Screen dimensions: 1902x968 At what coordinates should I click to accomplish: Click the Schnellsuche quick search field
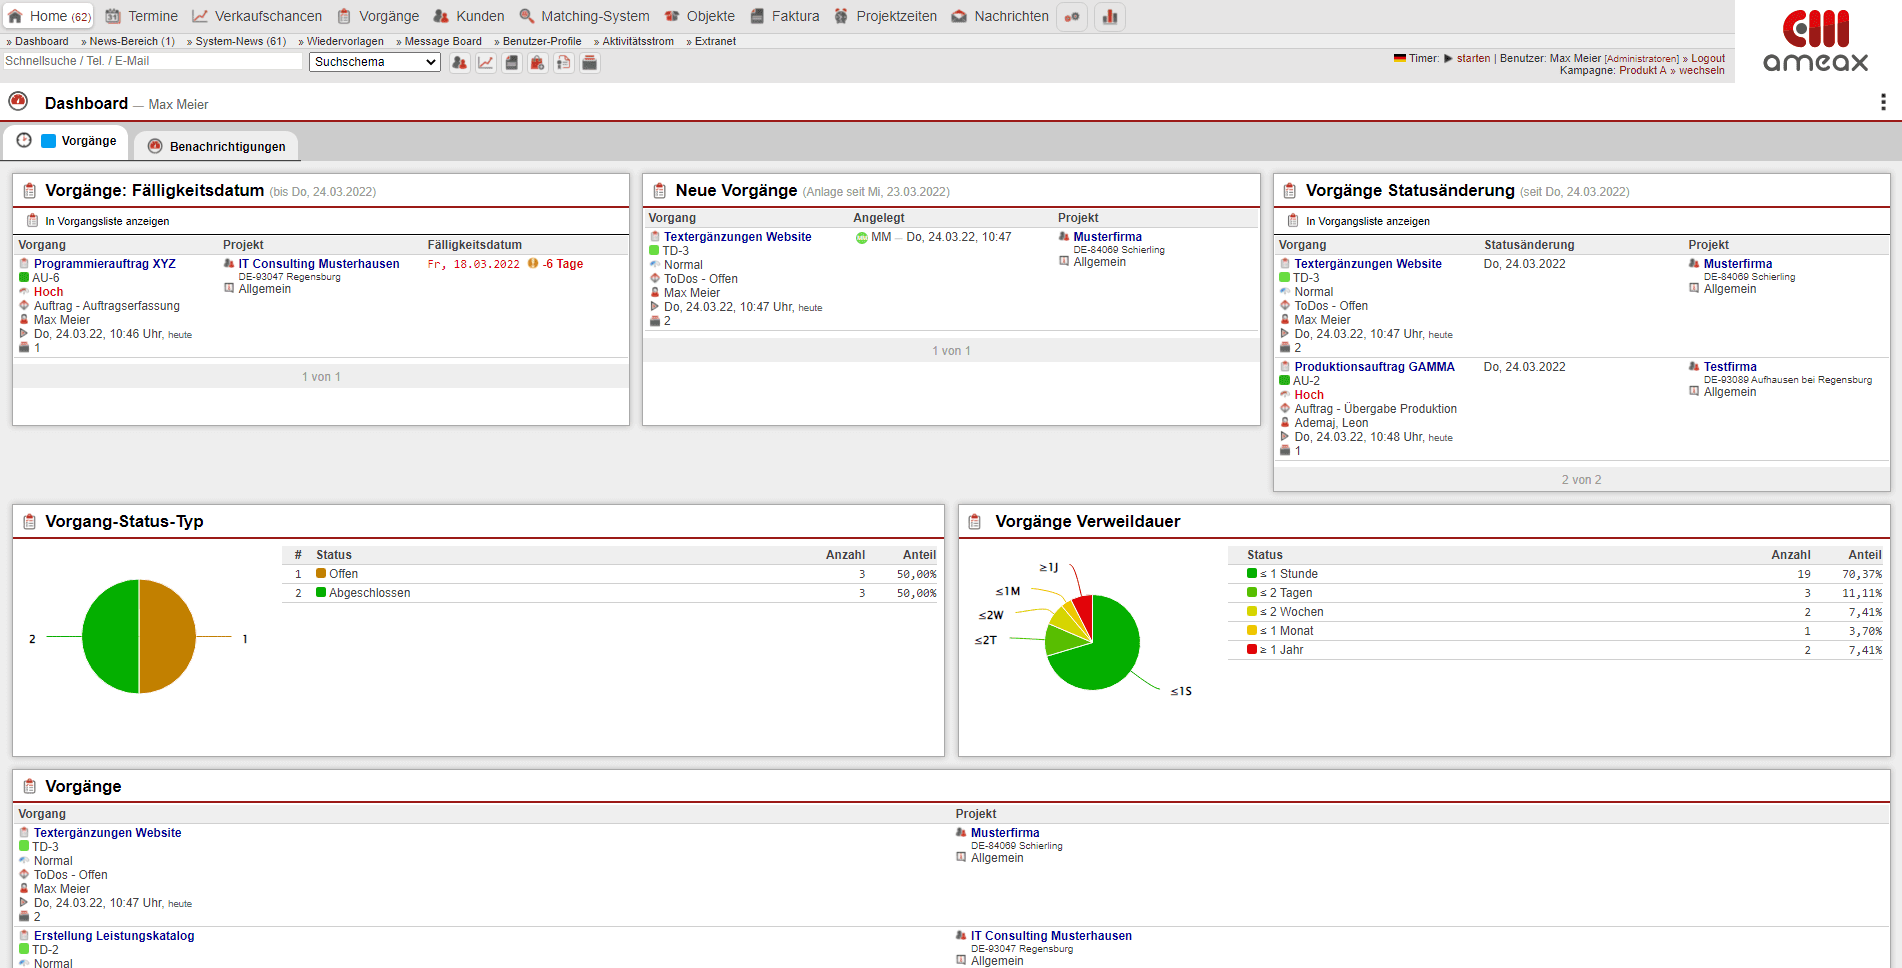152,61
